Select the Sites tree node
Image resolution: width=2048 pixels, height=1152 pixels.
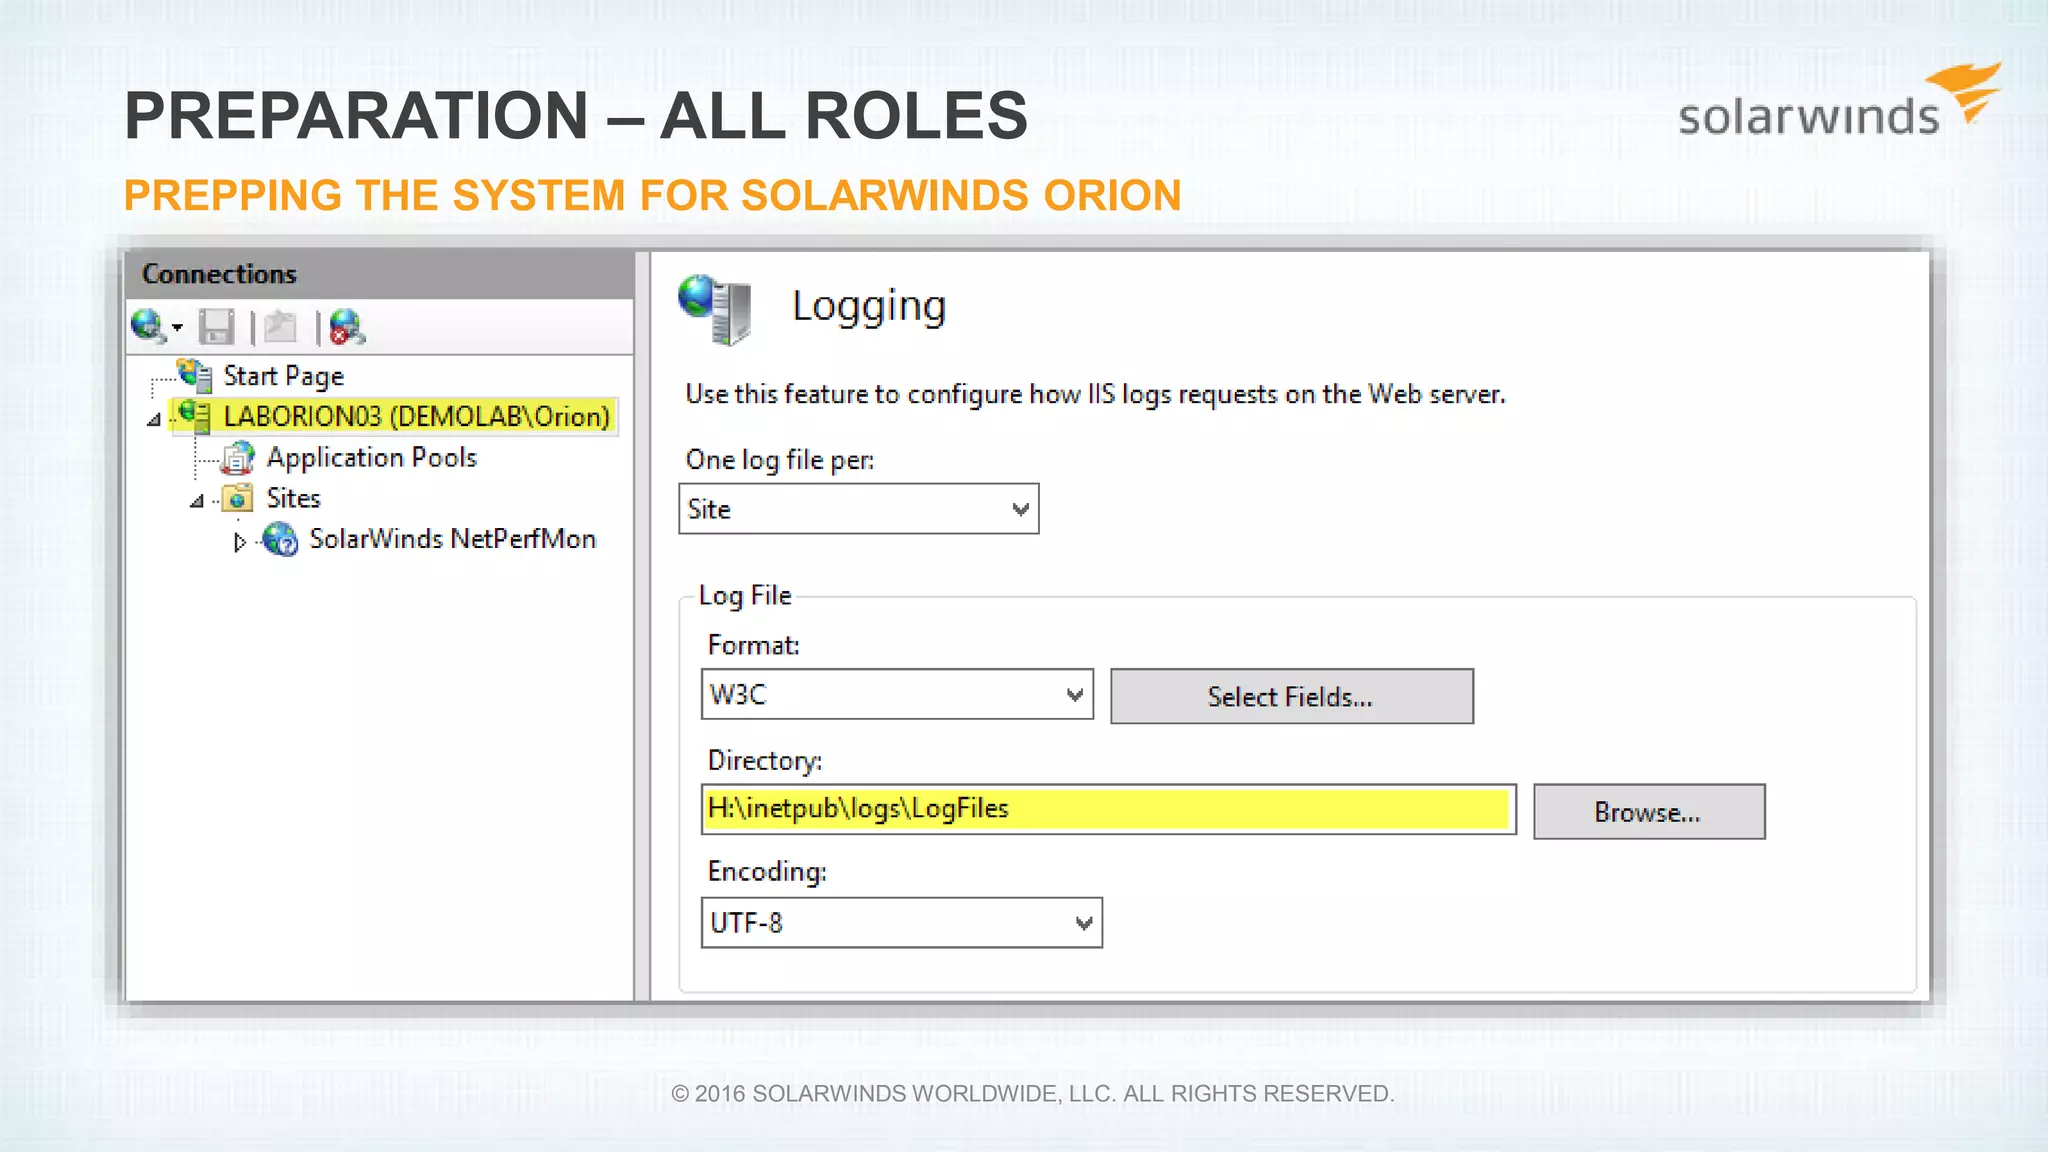click(293, 498)
